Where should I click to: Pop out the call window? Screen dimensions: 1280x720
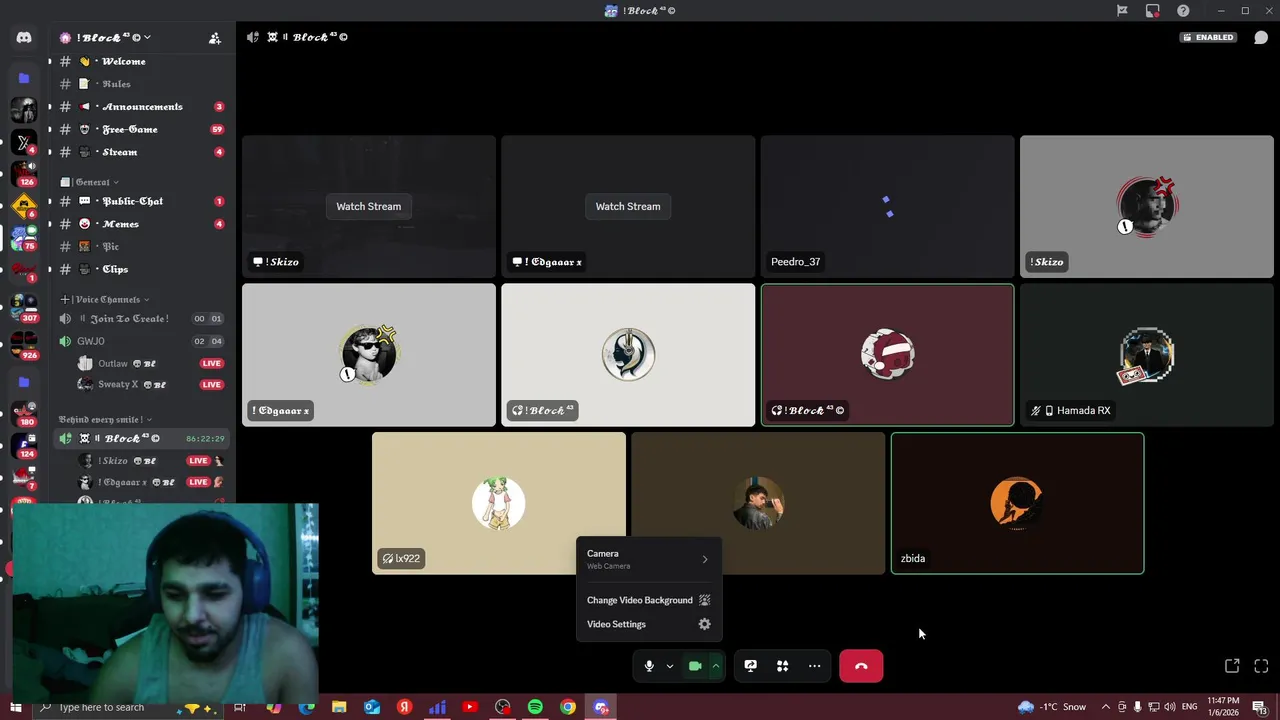(1232, 666)
